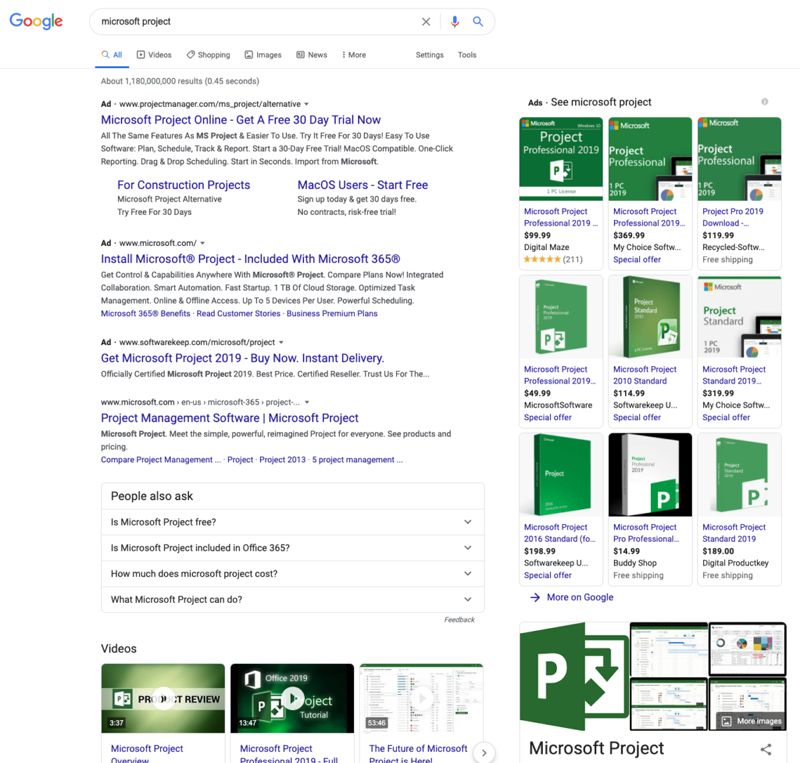Open the 'Business Premium Plans' link
Screen dimensions: 800x763
coord(332,313)
